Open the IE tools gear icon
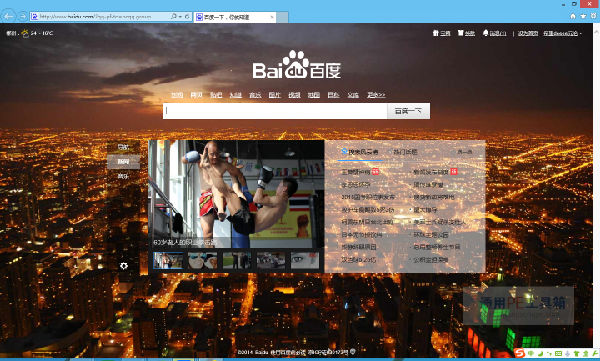Screen dimensions: 600x361 593,16
